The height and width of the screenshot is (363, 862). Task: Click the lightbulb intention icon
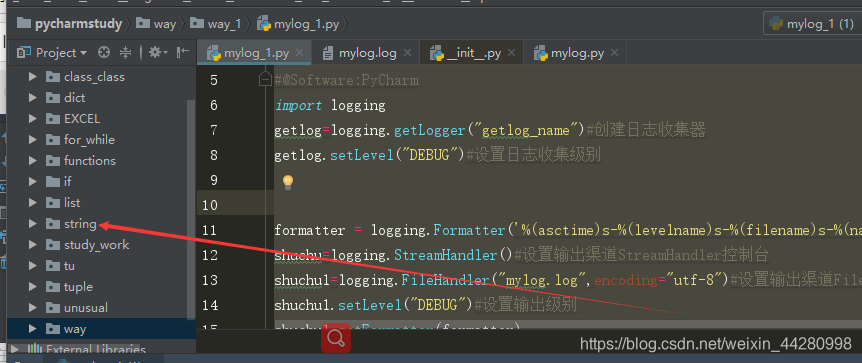pyautogui.click(x=288, y=182)
